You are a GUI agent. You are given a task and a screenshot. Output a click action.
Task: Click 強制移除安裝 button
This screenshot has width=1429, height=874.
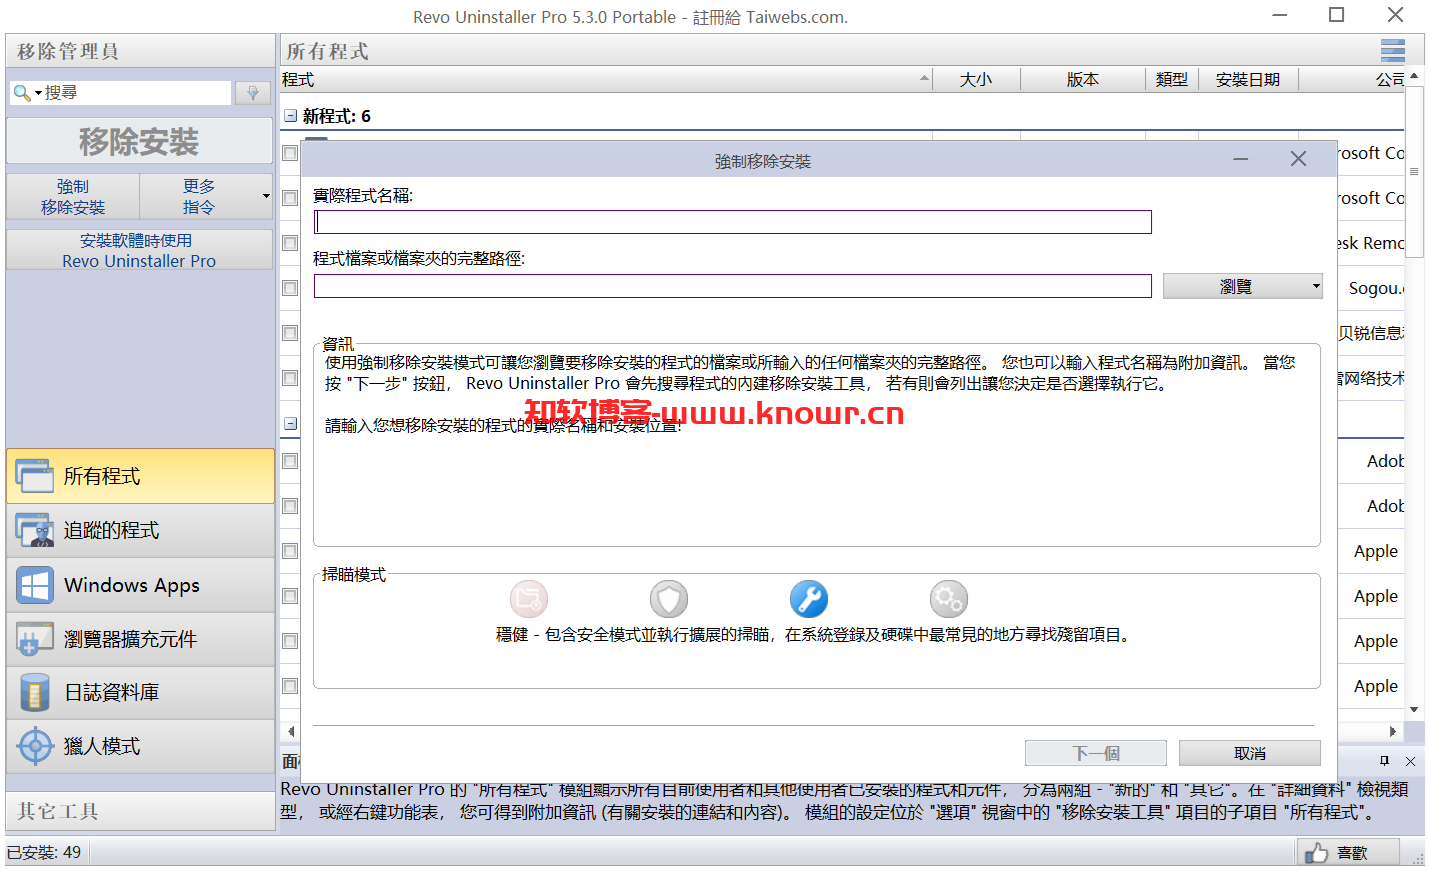[73, 196]
